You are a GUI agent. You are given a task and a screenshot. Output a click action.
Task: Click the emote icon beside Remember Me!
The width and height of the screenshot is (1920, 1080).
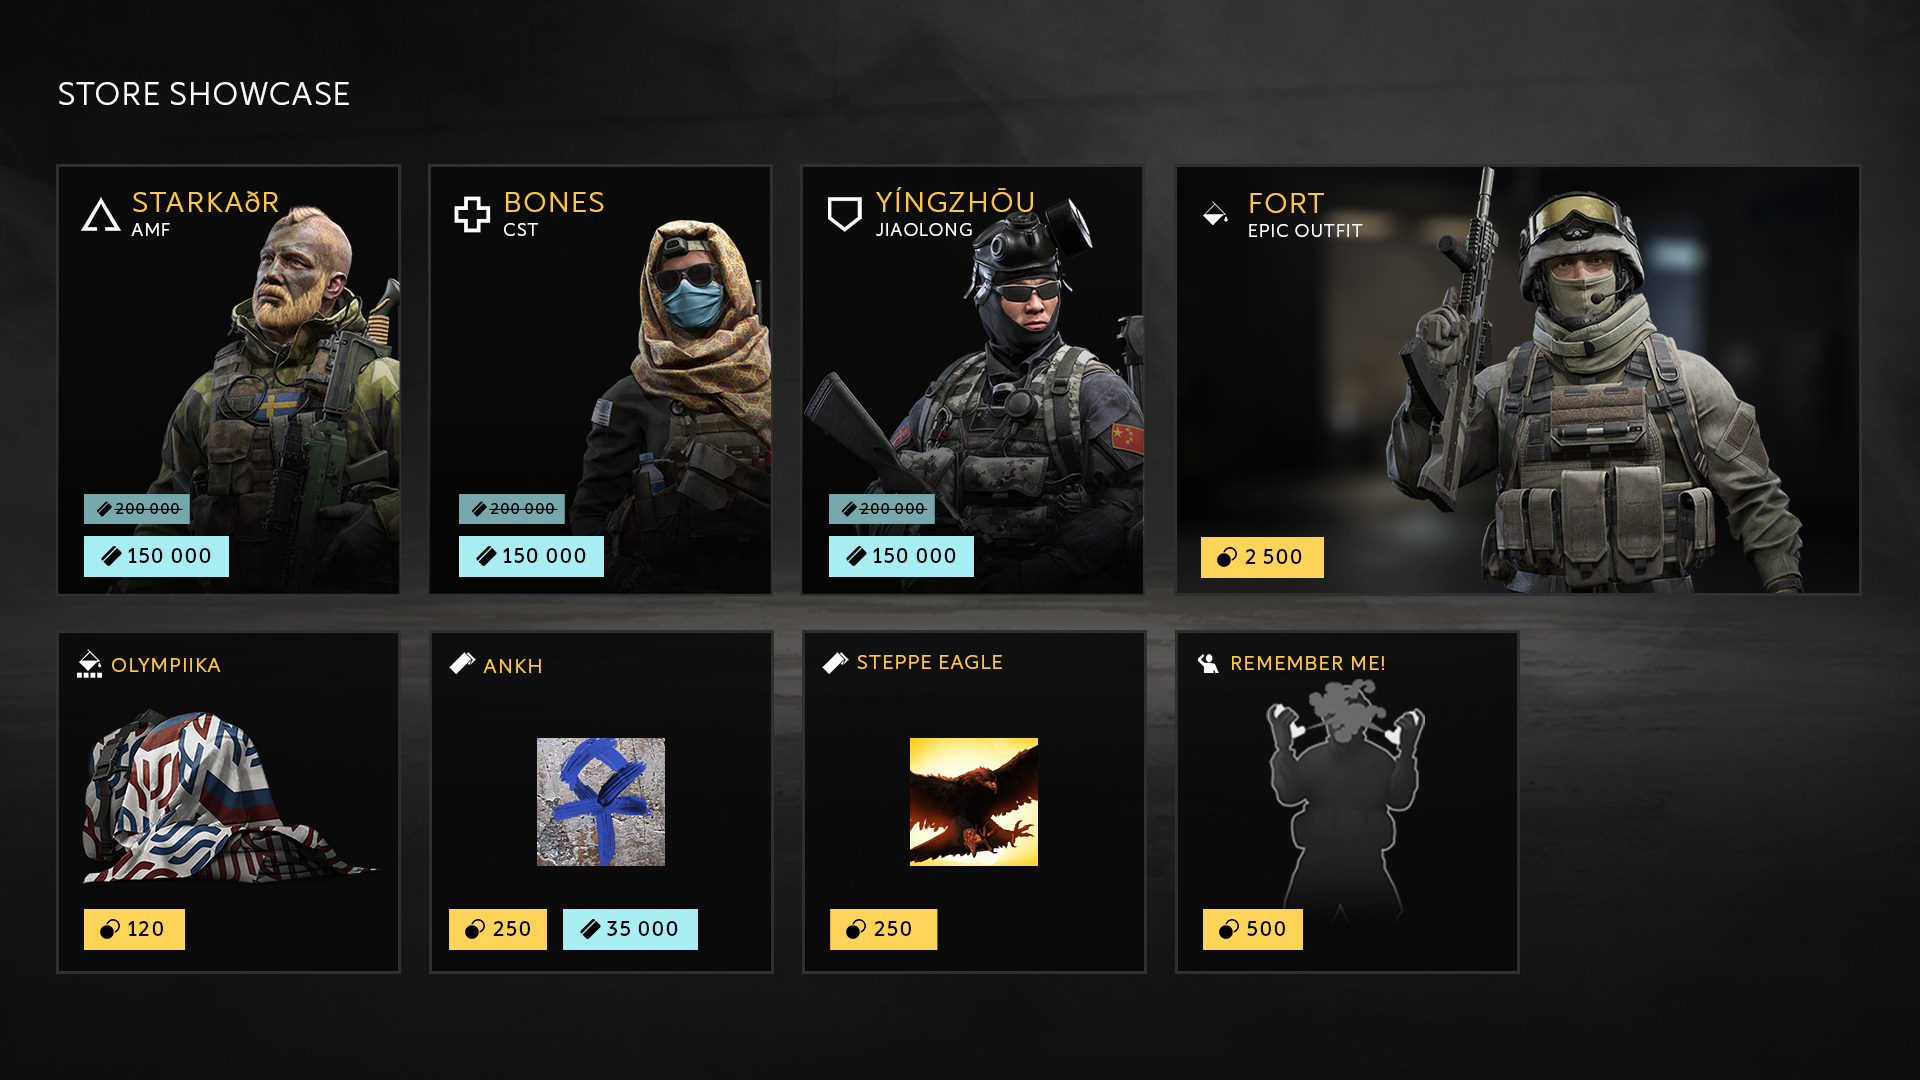coord(1208,663)
